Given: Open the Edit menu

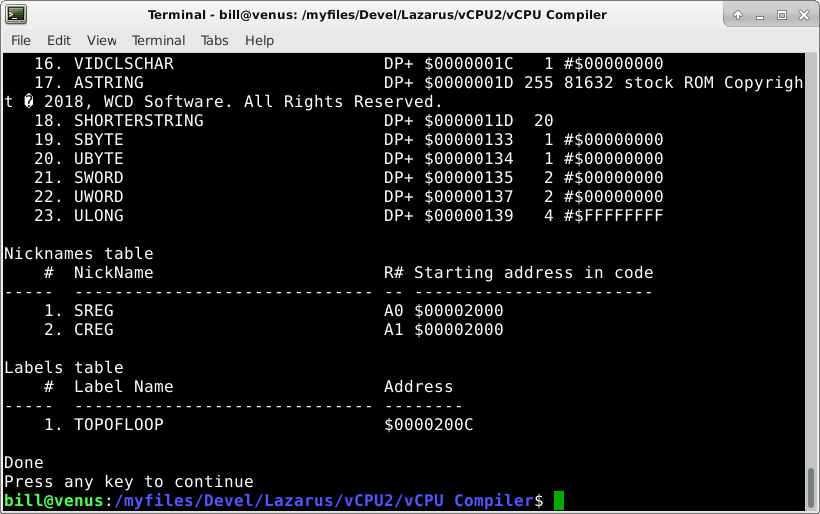Looking at the screenshot, I should [59, 40].
